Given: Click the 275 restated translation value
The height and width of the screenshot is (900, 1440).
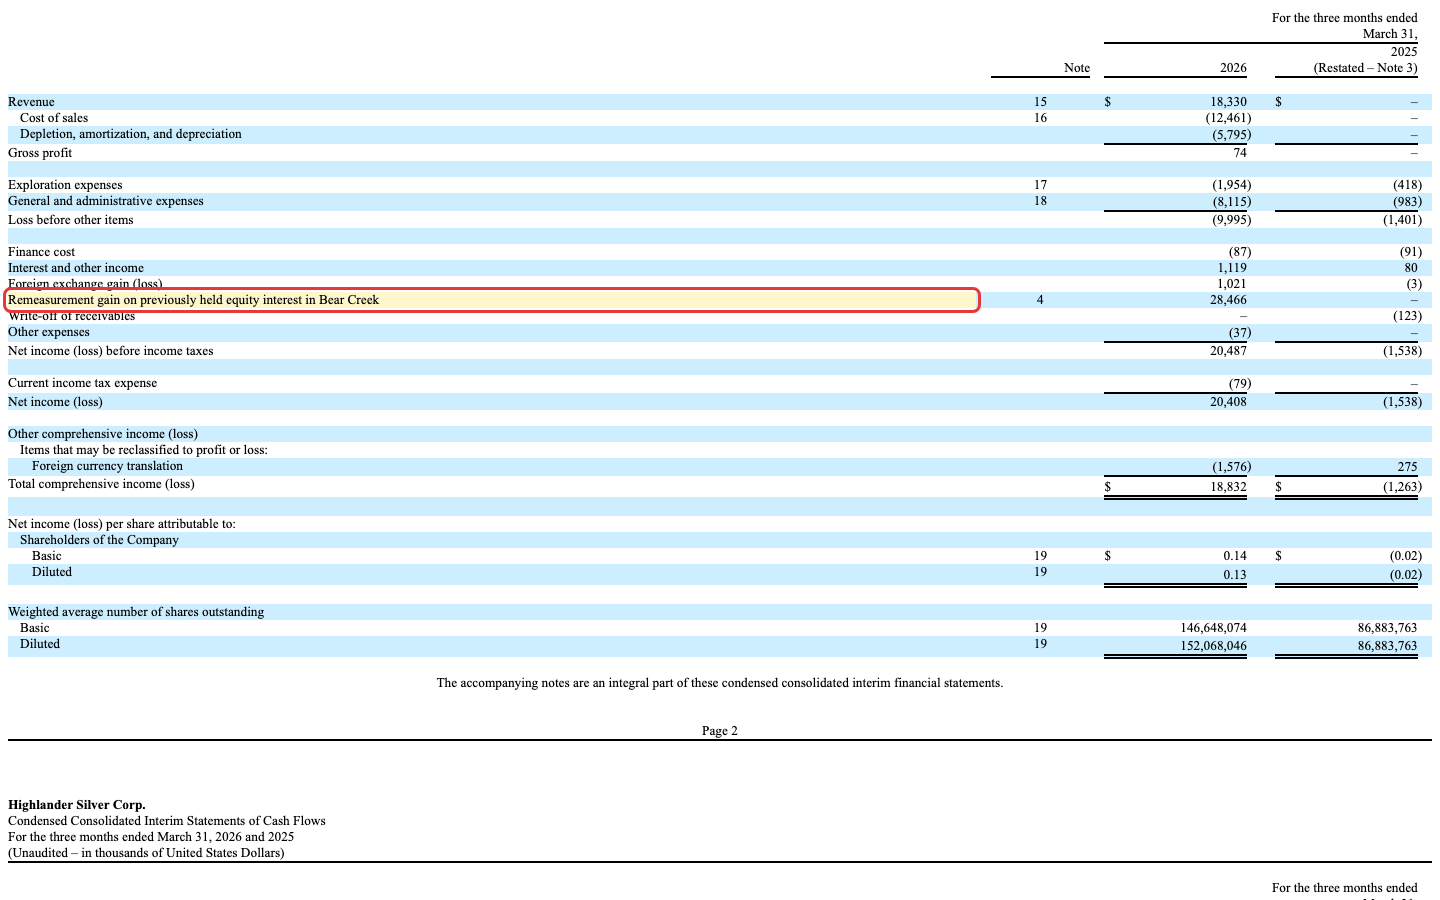Looking at the screenshot, I should click(x=1407, y=467).
